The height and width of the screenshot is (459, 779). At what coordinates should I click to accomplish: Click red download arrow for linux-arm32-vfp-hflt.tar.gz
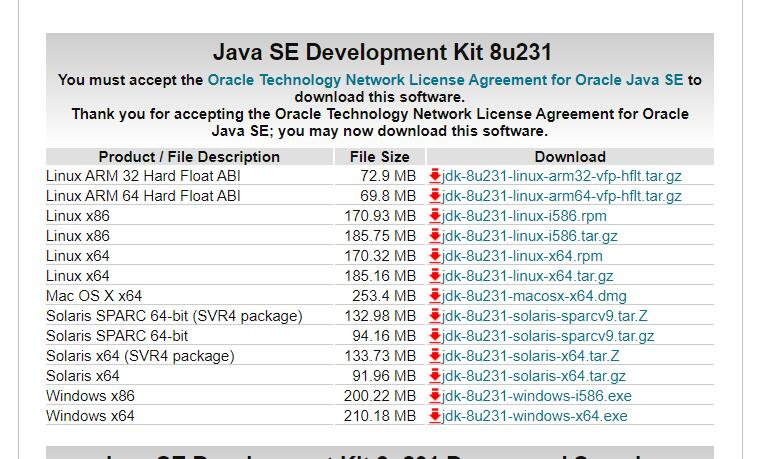tap(435, 176)
